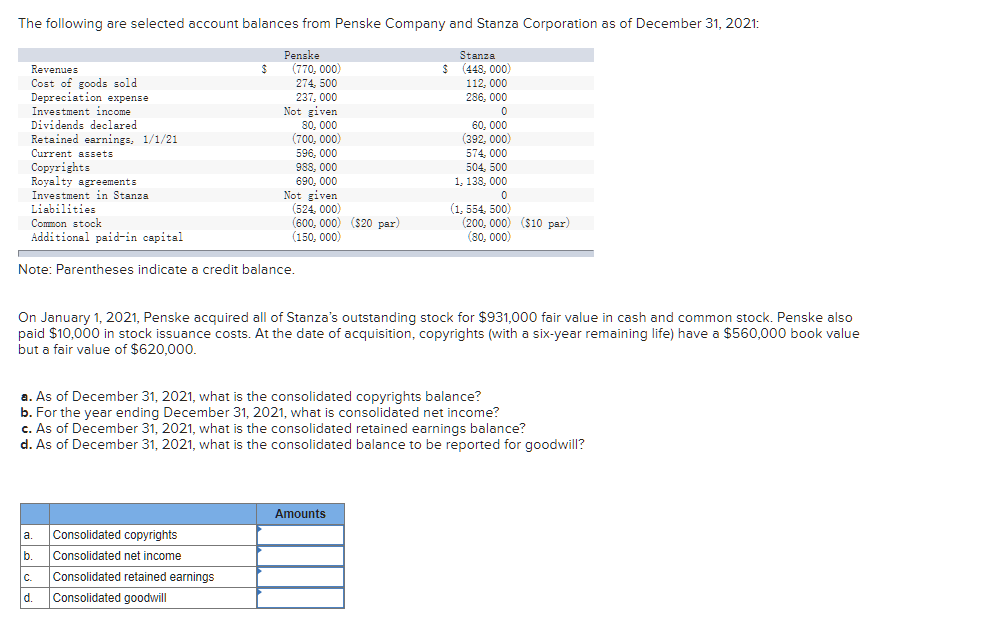Select the 'Additional paid-in capital' label

click(107, 238)
